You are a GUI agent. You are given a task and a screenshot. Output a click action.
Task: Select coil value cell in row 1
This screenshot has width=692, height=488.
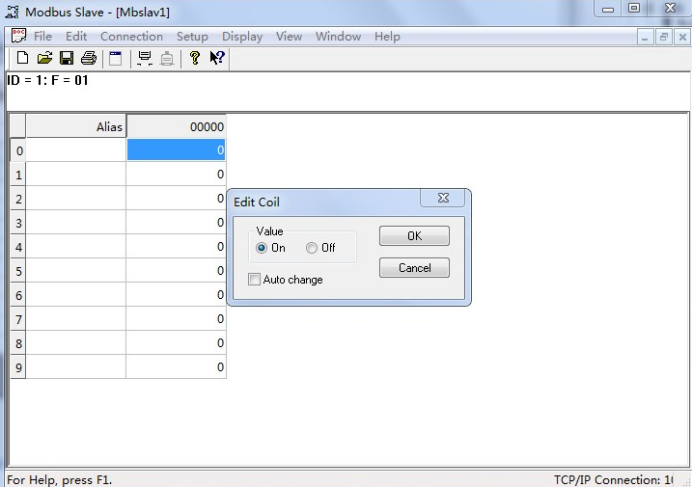[x=176, y=174]
